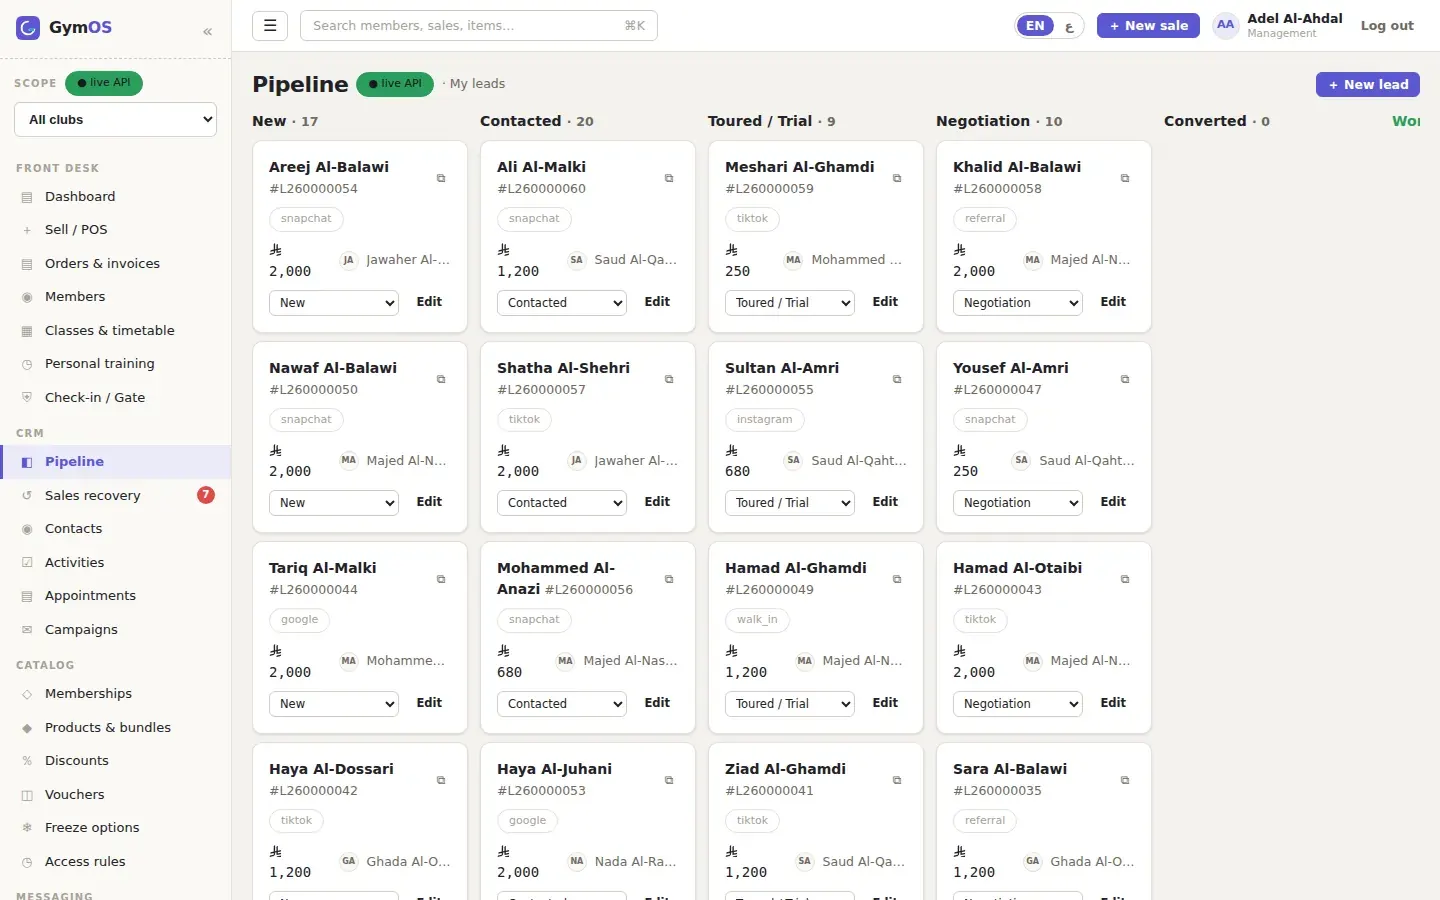Change Khalid Al-Balawi stage dropdown
This screenshot has height=900, width=1440.
tap(1018, 303)
